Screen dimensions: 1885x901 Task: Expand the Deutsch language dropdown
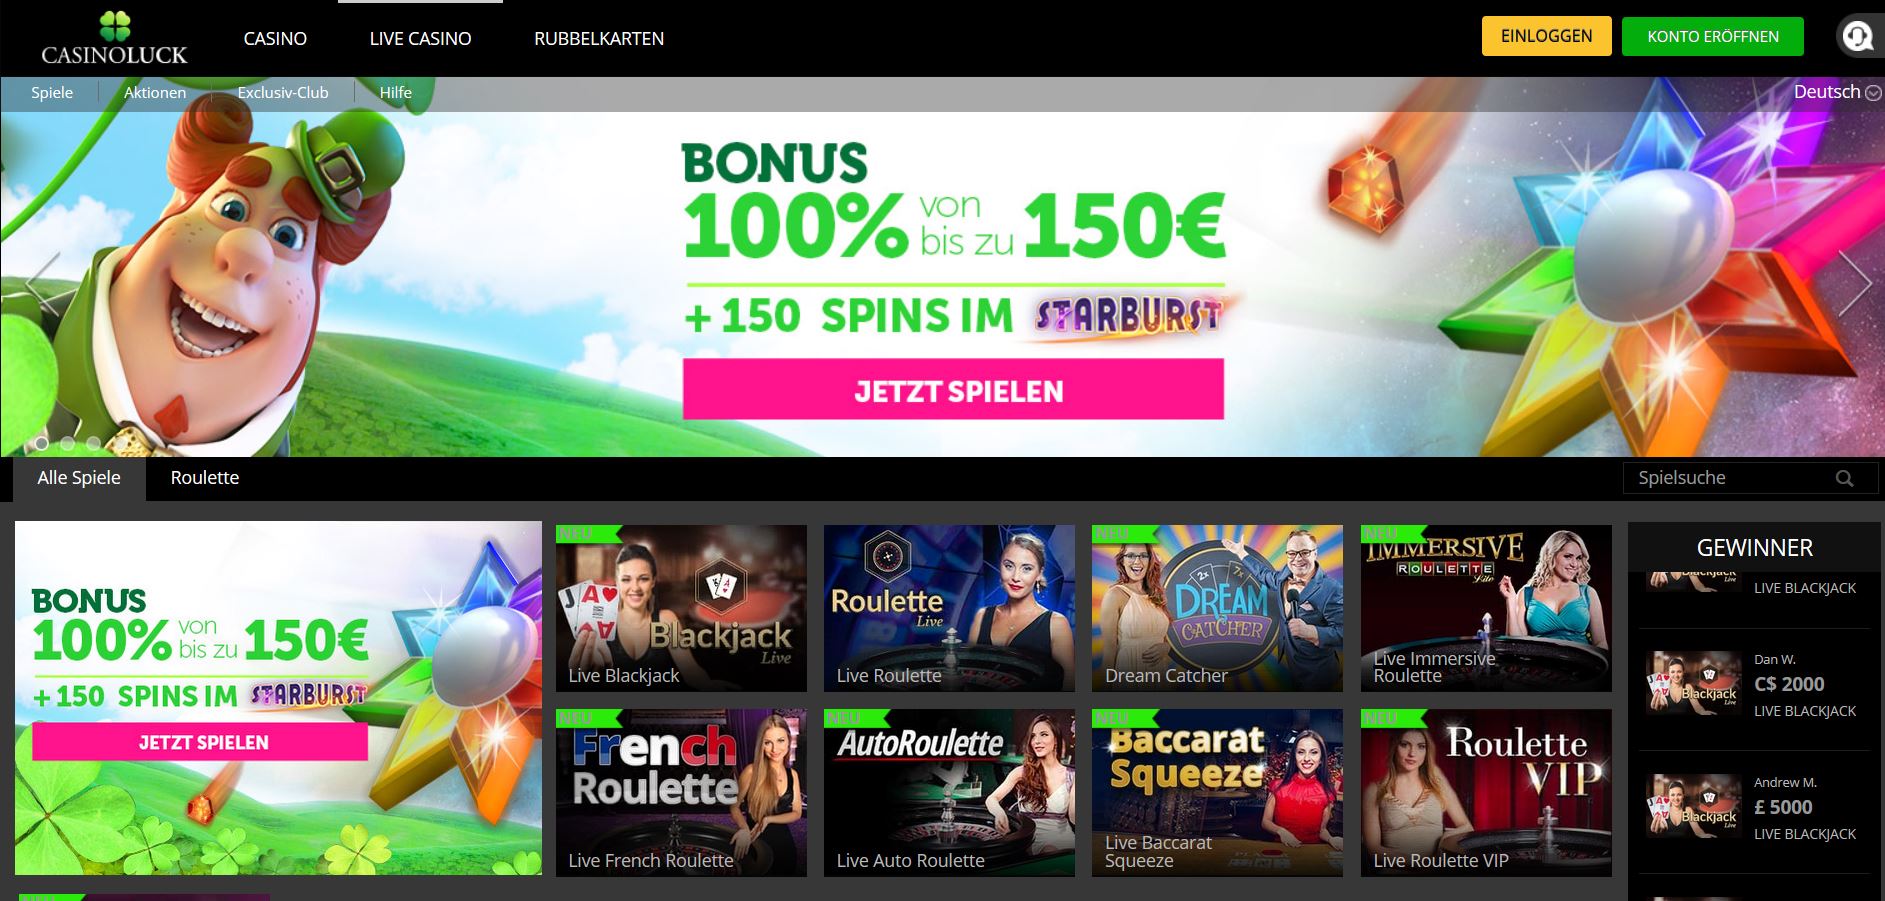1837,92
